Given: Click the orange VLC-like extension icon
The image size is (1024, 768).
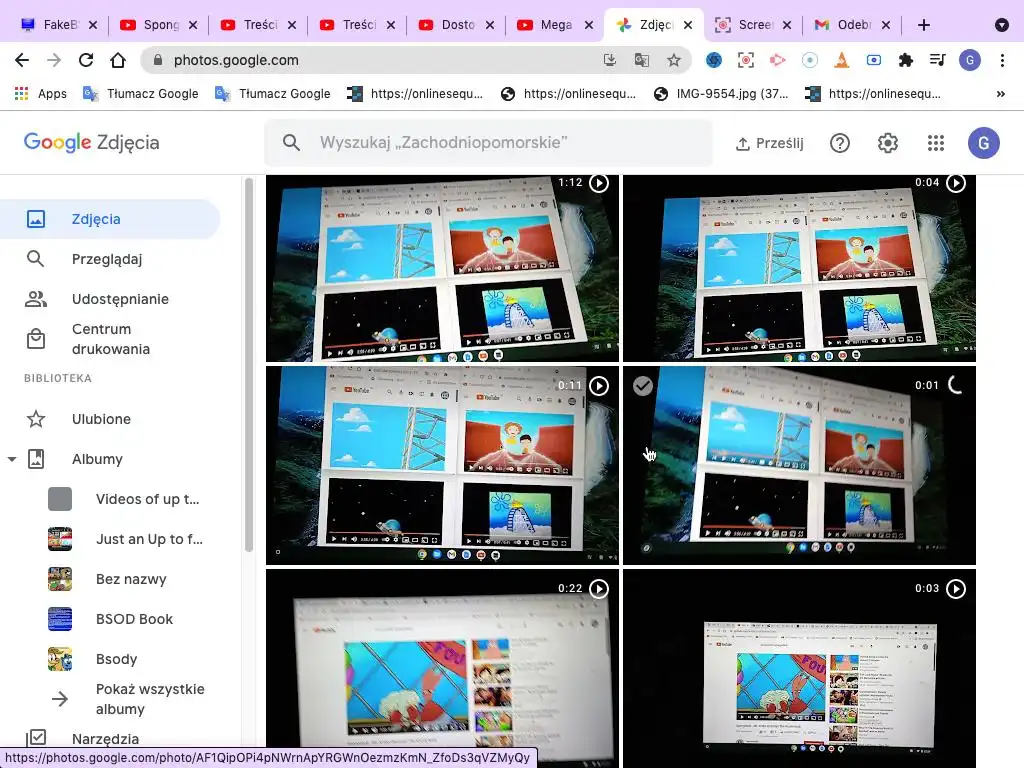Looking at the screenshot, I should (x=841, y=60).
